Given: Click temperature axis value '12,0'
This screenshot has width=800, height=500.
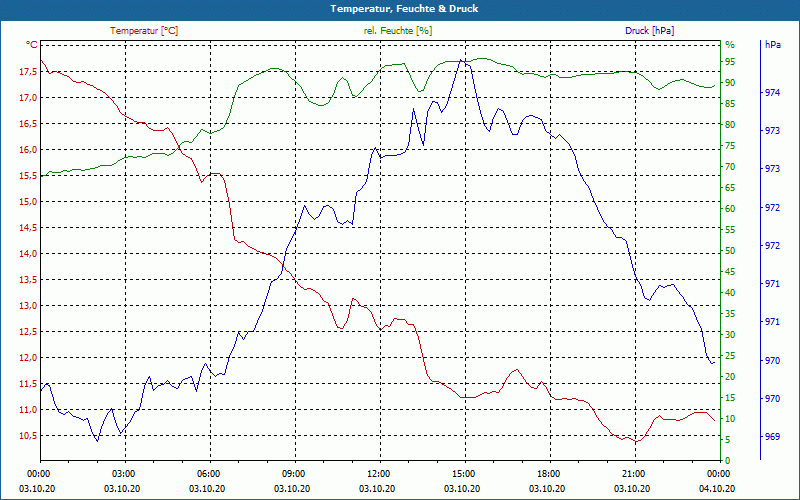Looking at the screenshot, I should tap(28, 358).
